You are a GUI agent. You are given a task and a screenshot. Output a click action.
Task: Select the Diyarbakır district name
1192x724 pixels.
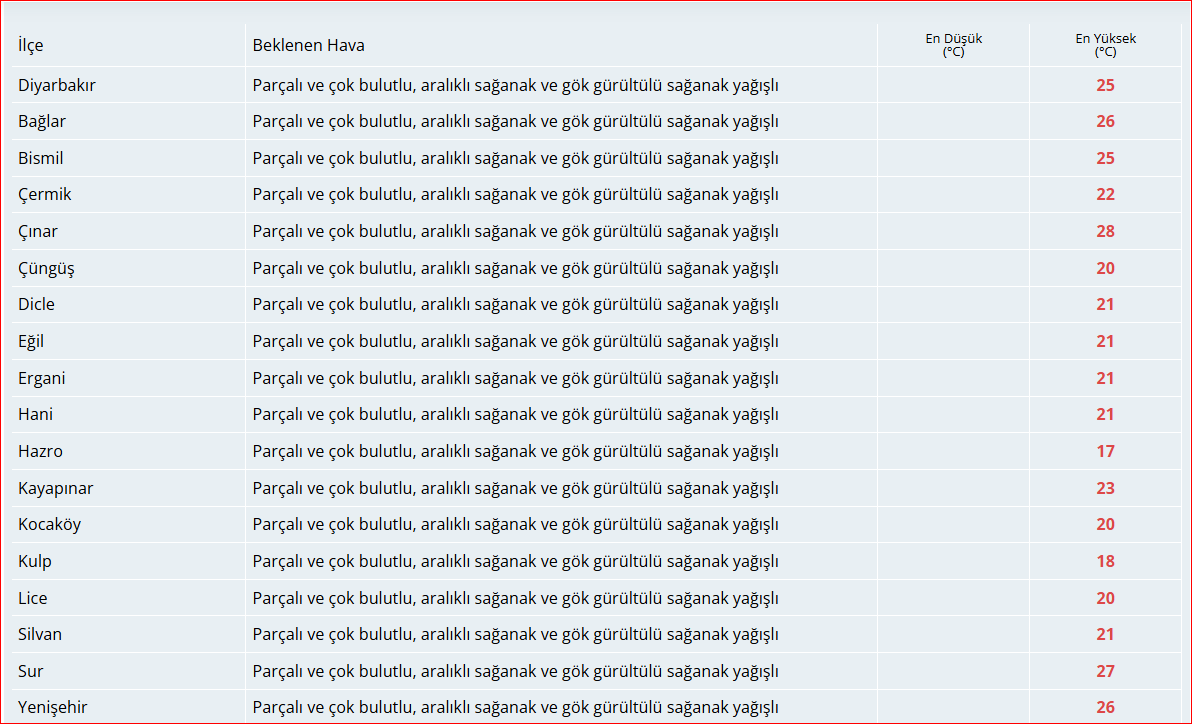pyautogui.click(x=57, y=85)
